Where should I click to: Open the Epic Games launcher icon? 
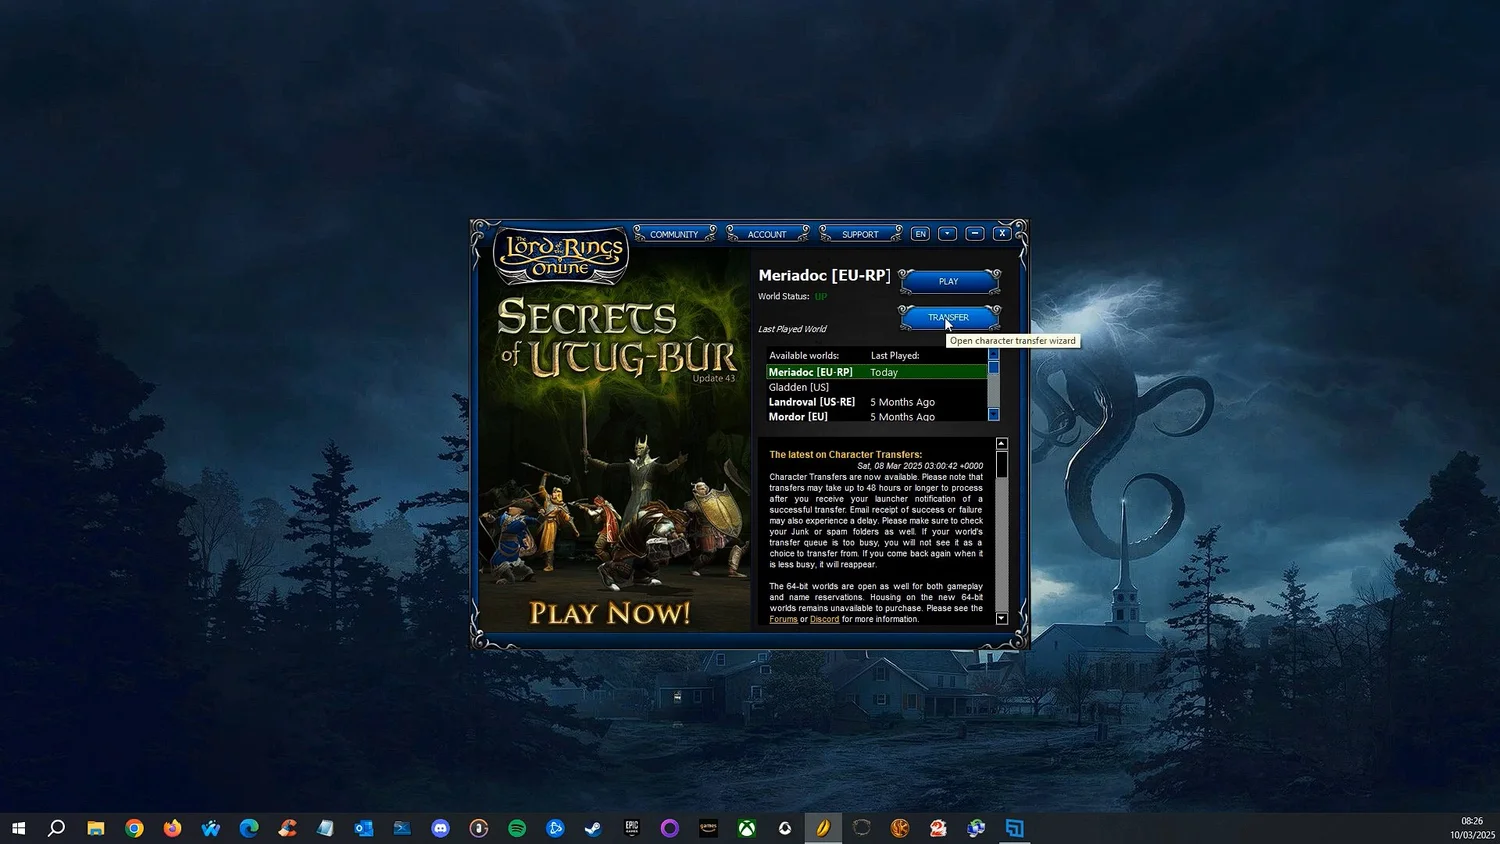[x=631, y=828]
